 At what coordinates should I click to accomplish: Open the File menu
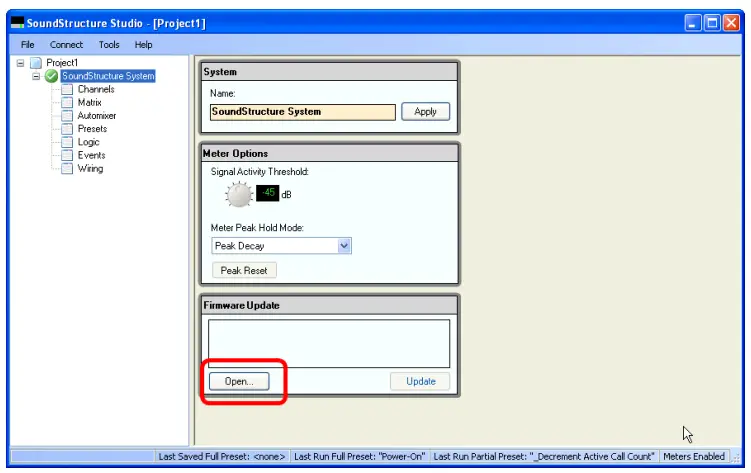[27, 45]
